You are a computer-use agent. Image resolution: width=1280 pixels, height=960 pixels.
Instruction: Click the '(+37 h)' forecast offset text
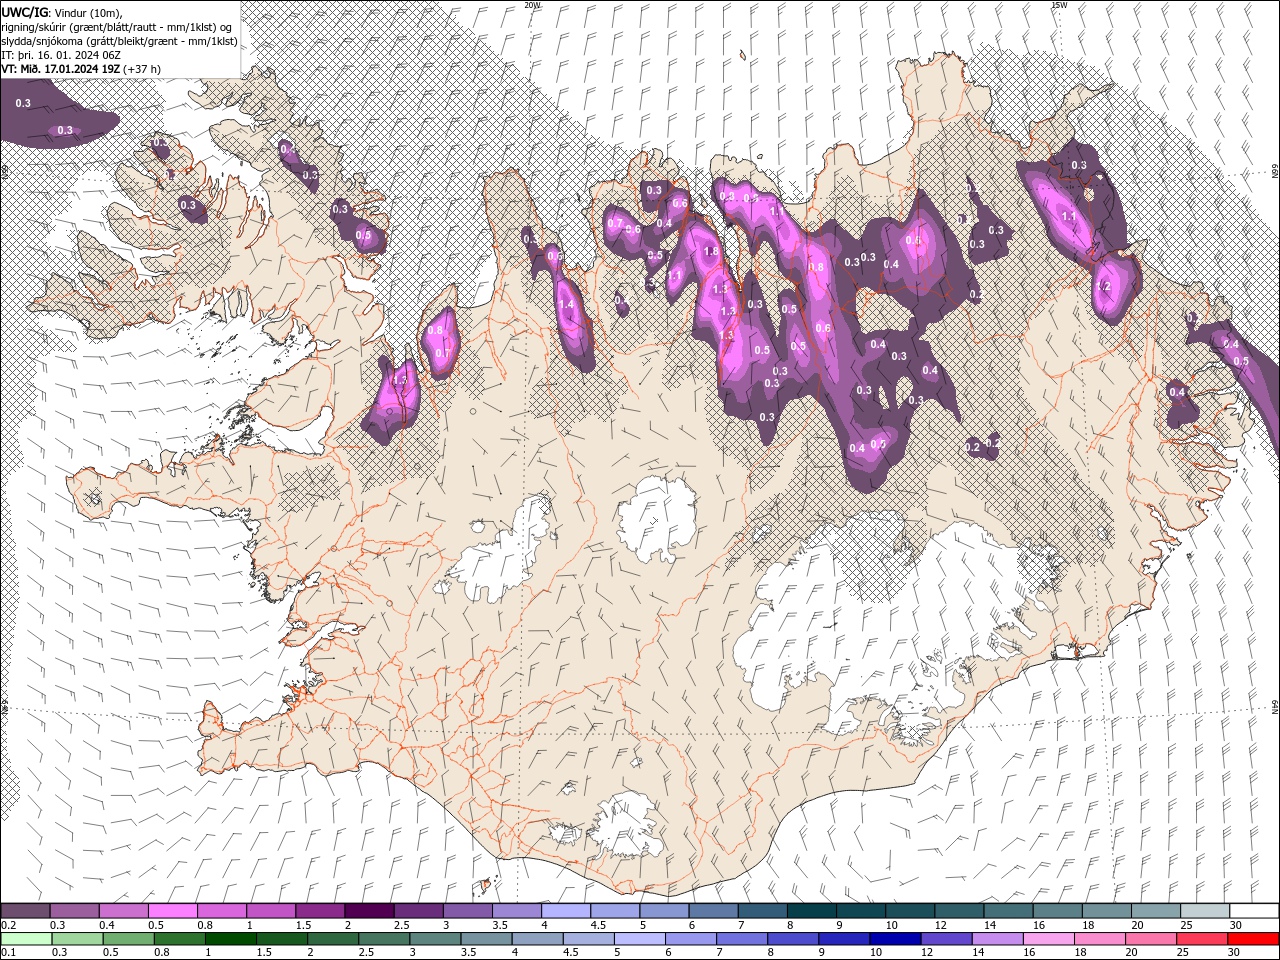[x=142, y=69]
